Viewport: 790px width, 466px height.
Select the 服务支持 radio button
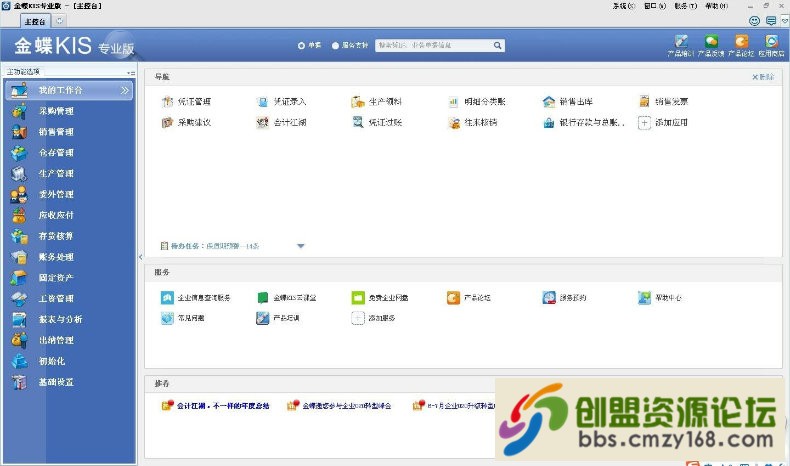click(x=335, y=45)
